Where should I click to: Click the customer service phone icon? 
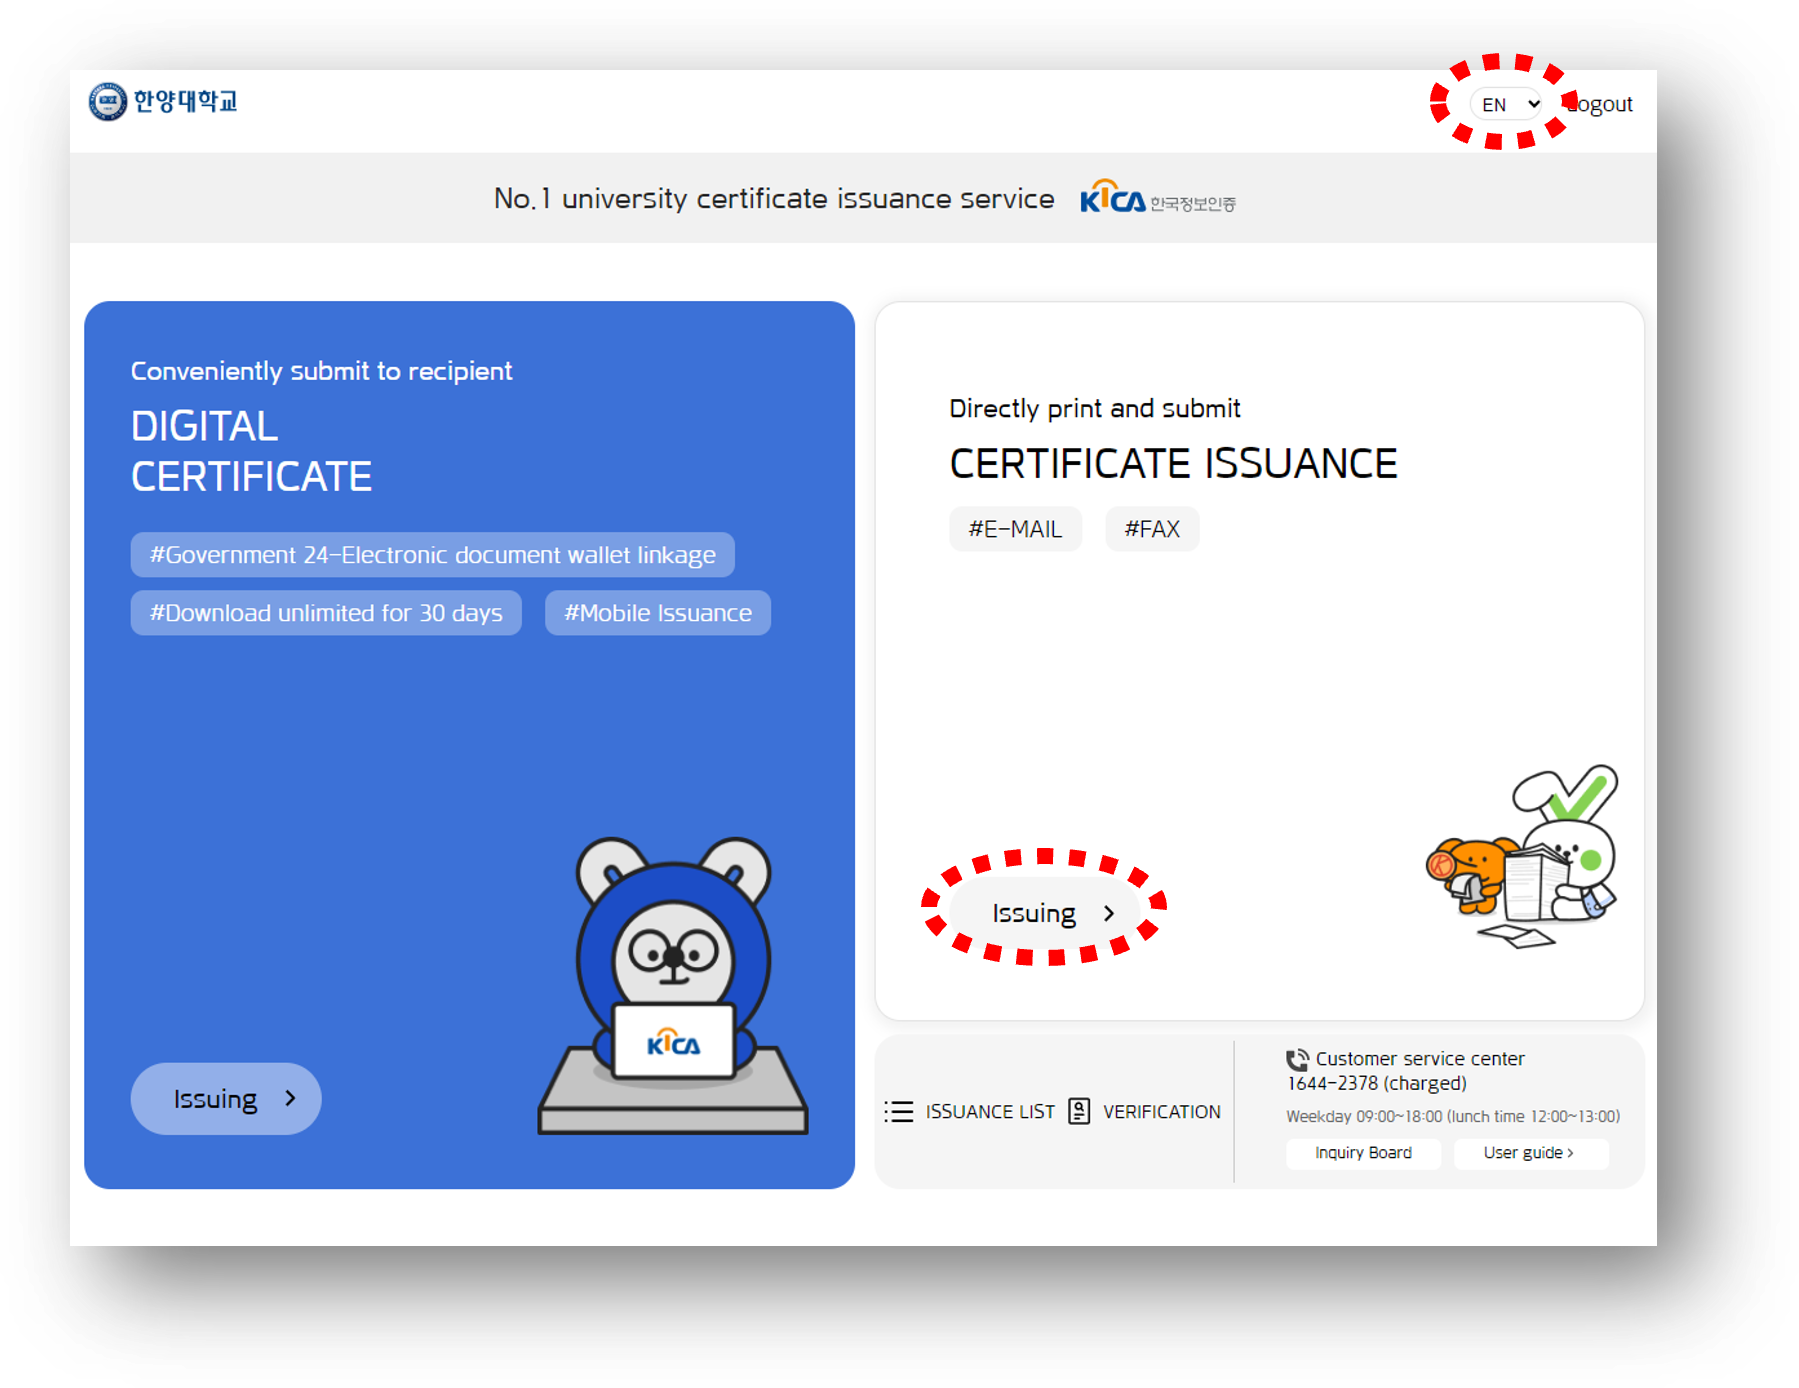(1297, 1060)
